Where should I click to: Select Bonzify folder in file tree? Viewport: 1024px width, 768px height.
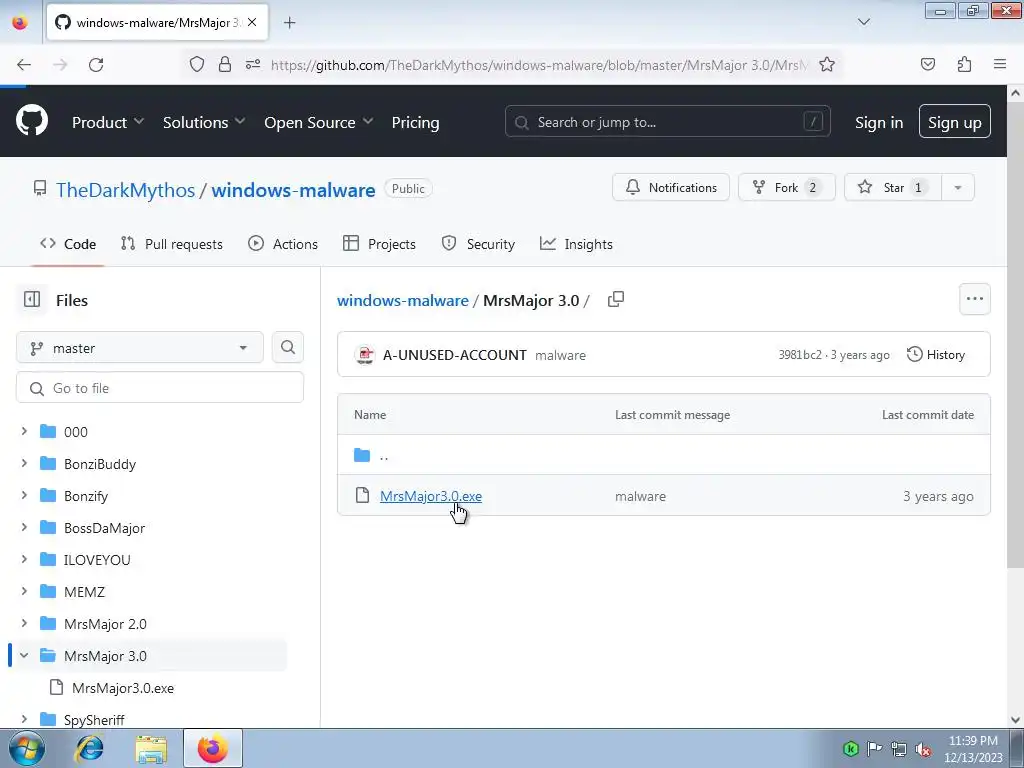(x=86, y=496)
